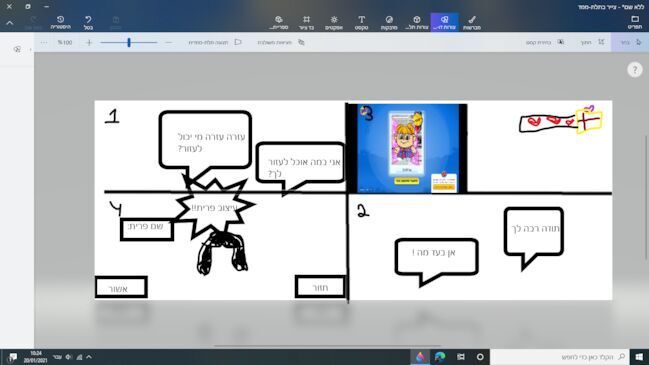The image size is (649, 365).
Task: Click the Windows search box in taskbar
Action: (559, 357)
